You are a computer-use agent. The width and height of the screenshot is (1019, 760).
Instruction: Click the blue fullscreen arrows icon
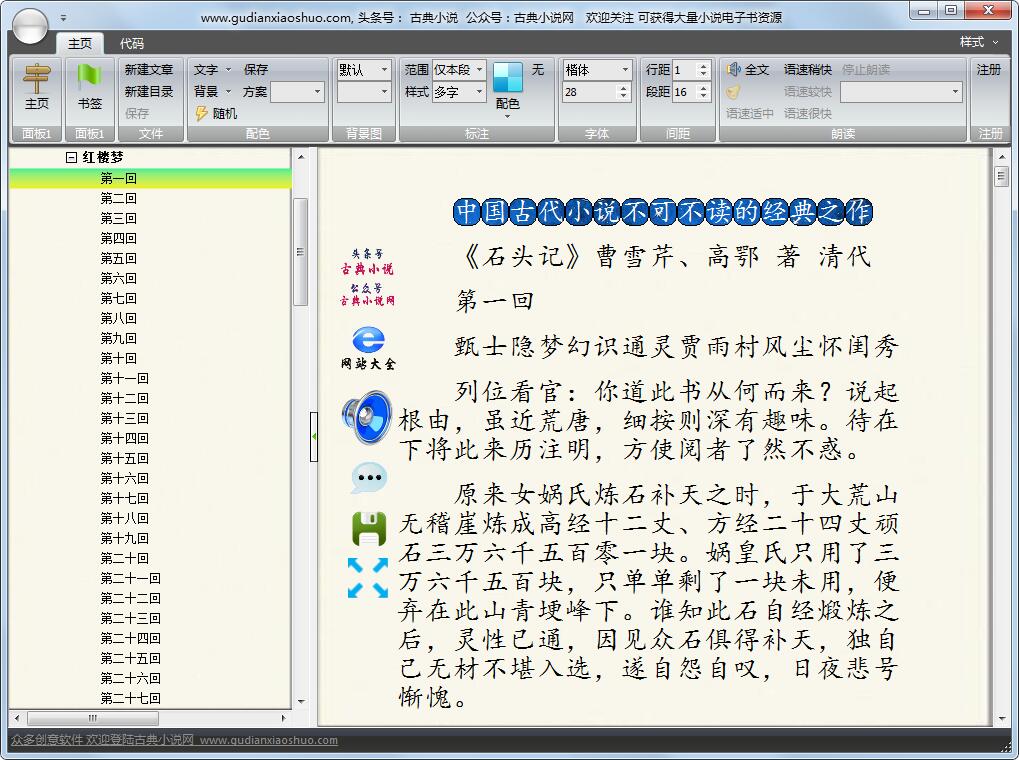click(367, 578)
